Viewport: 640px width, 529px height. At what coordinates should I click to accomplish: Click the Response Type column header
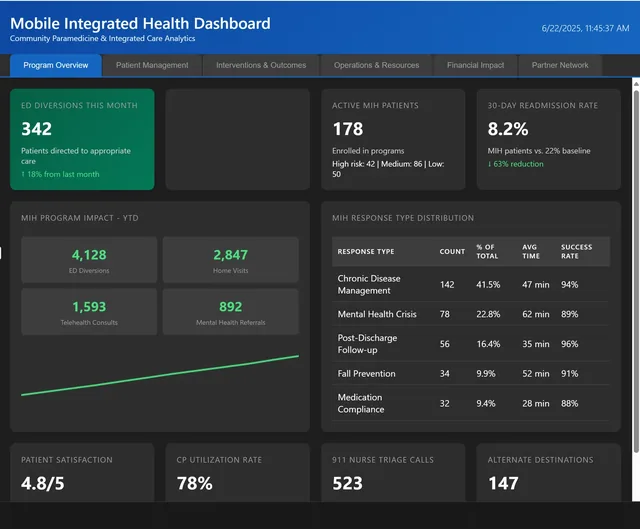(x=366, y=251)
